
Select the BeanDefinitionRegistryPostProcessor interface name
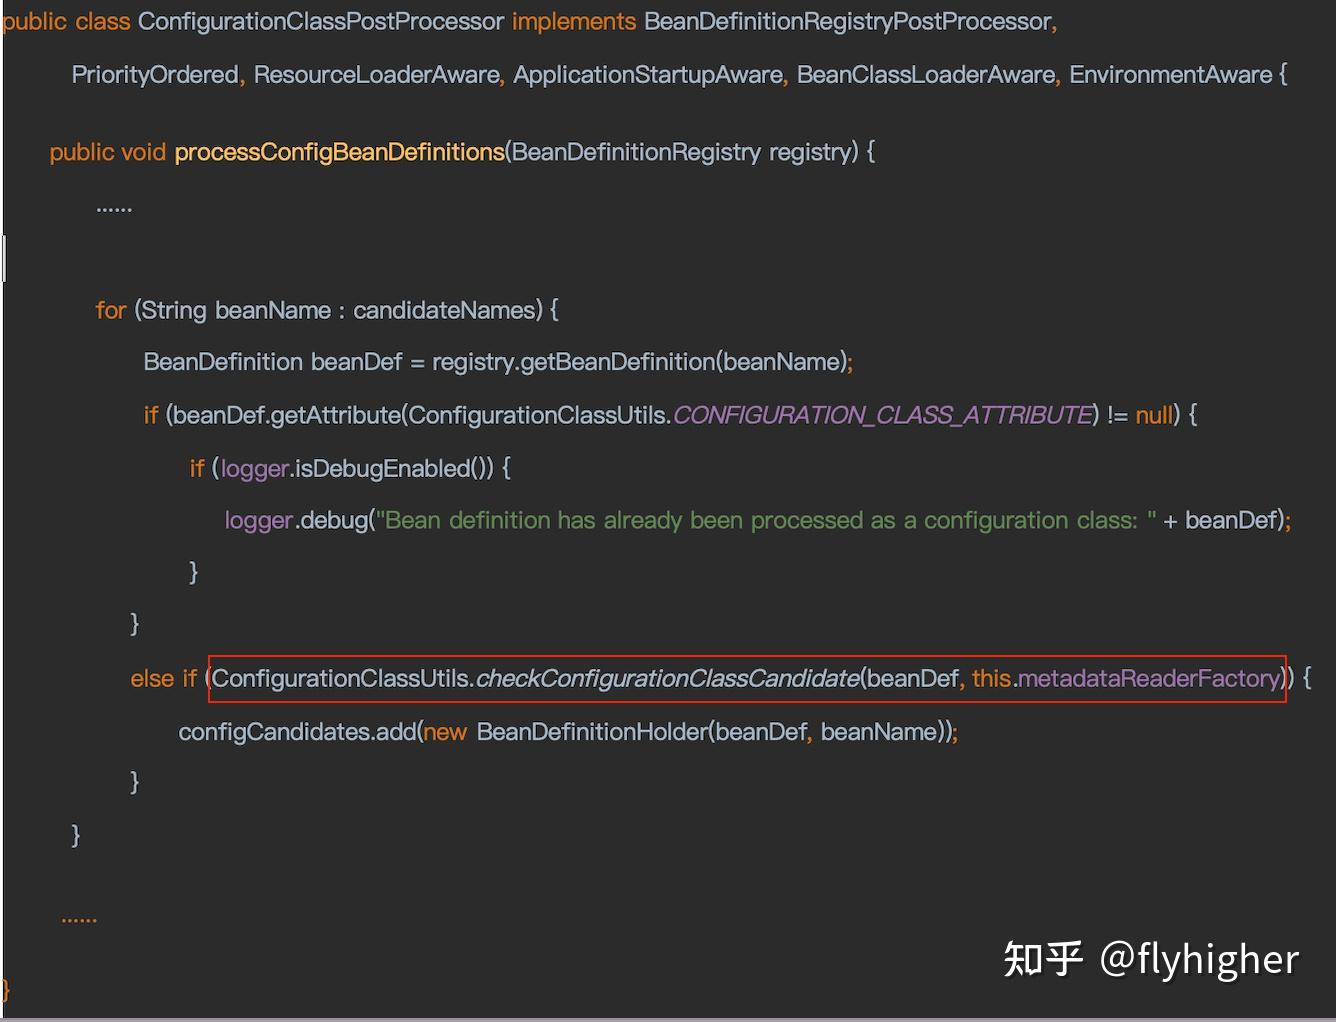[848, 22]
